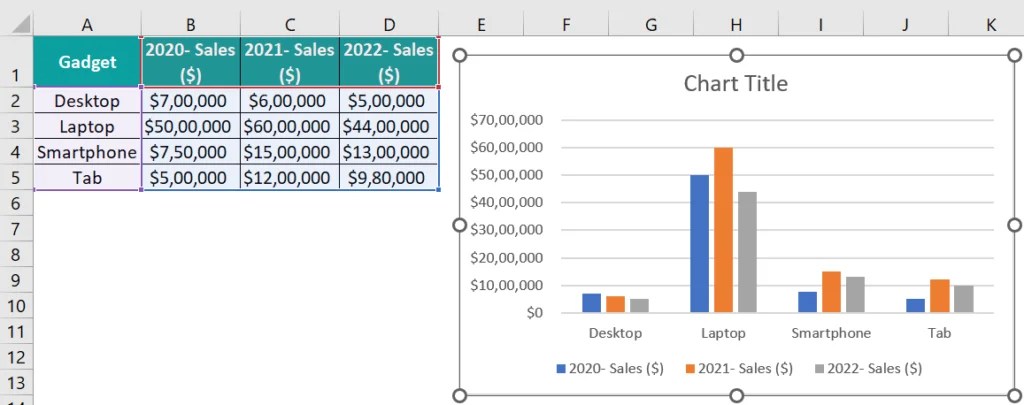Image resolution: width=1024 pixels, height=405 pixels.
Task: Select column B header
Action: [x=191, y=25]
